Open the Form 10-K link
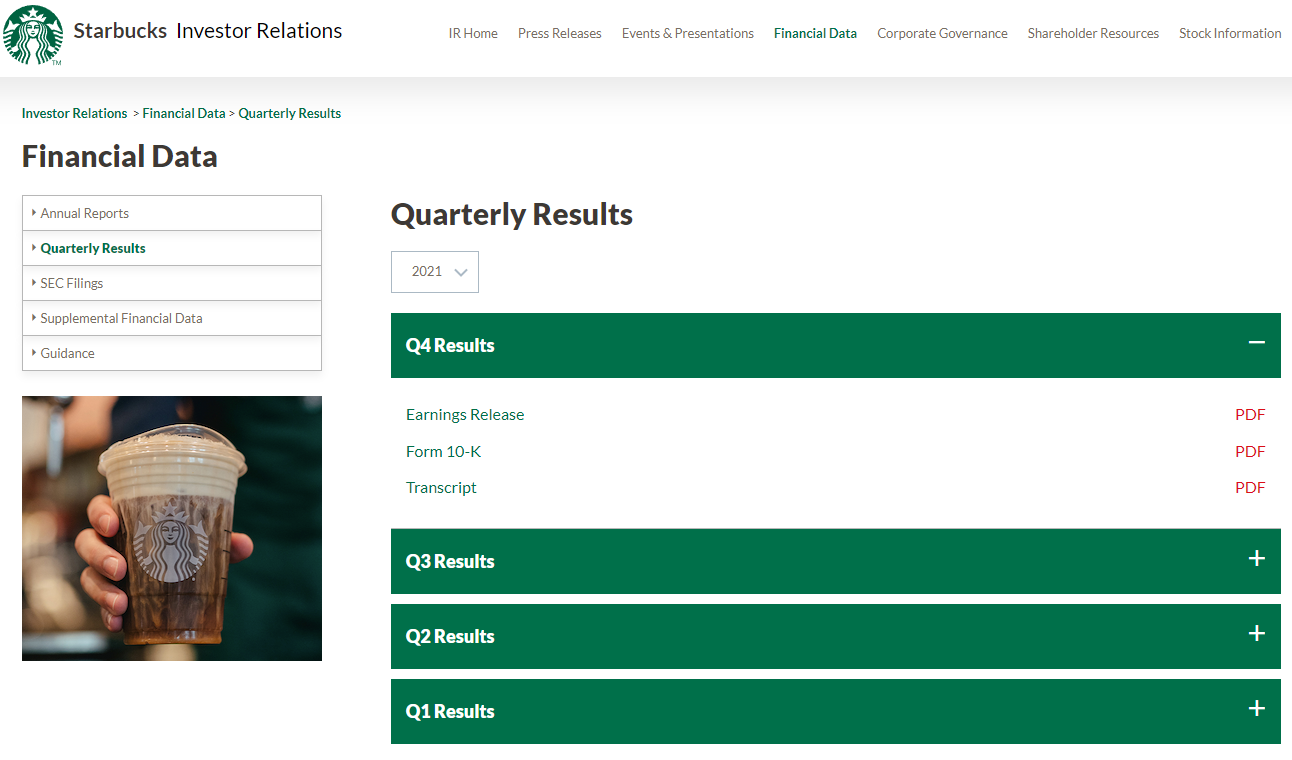Image resolution: width=1292 pixels, height=760 pixels. [x=443, y=451]
